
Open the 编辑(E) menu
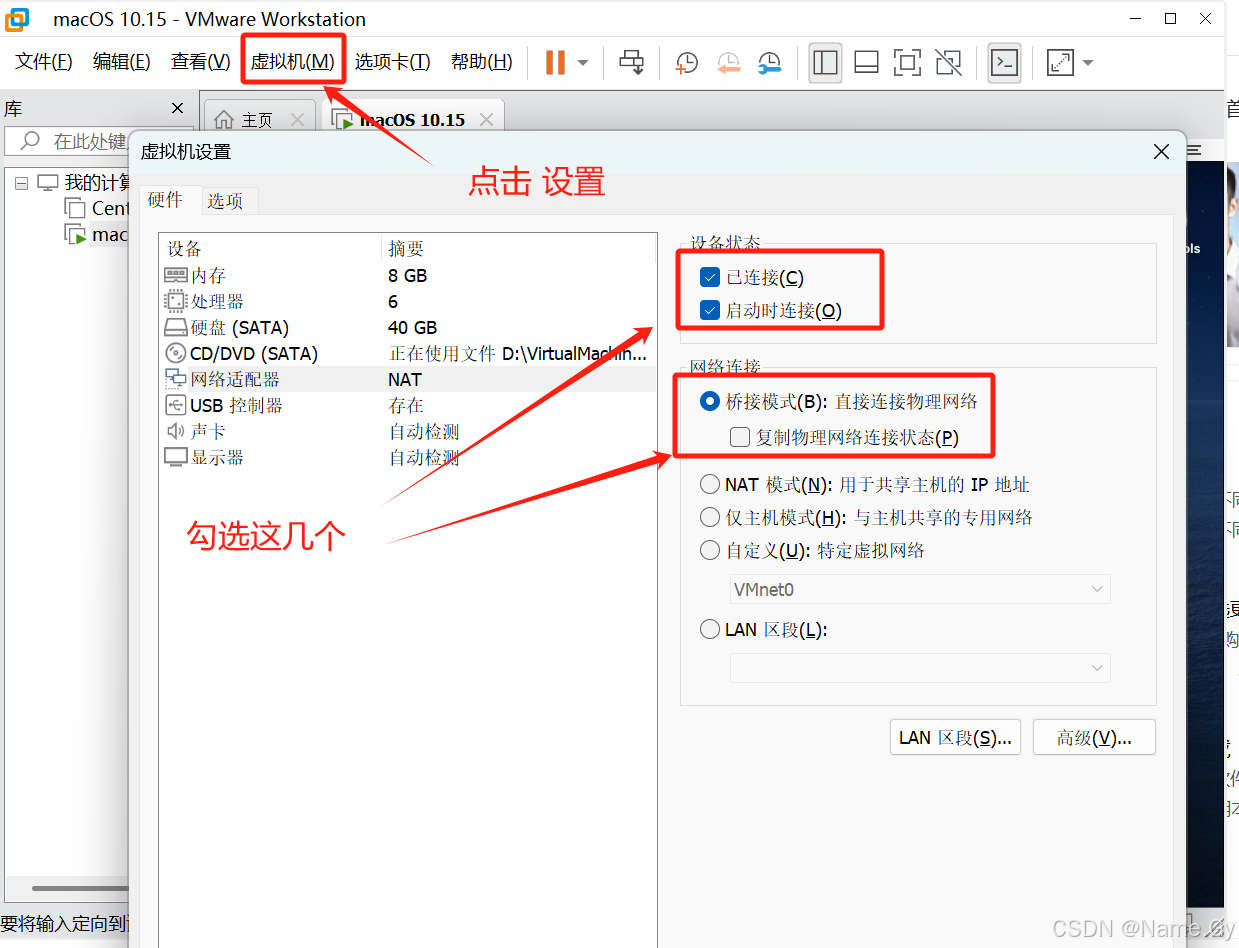[122, 62]
